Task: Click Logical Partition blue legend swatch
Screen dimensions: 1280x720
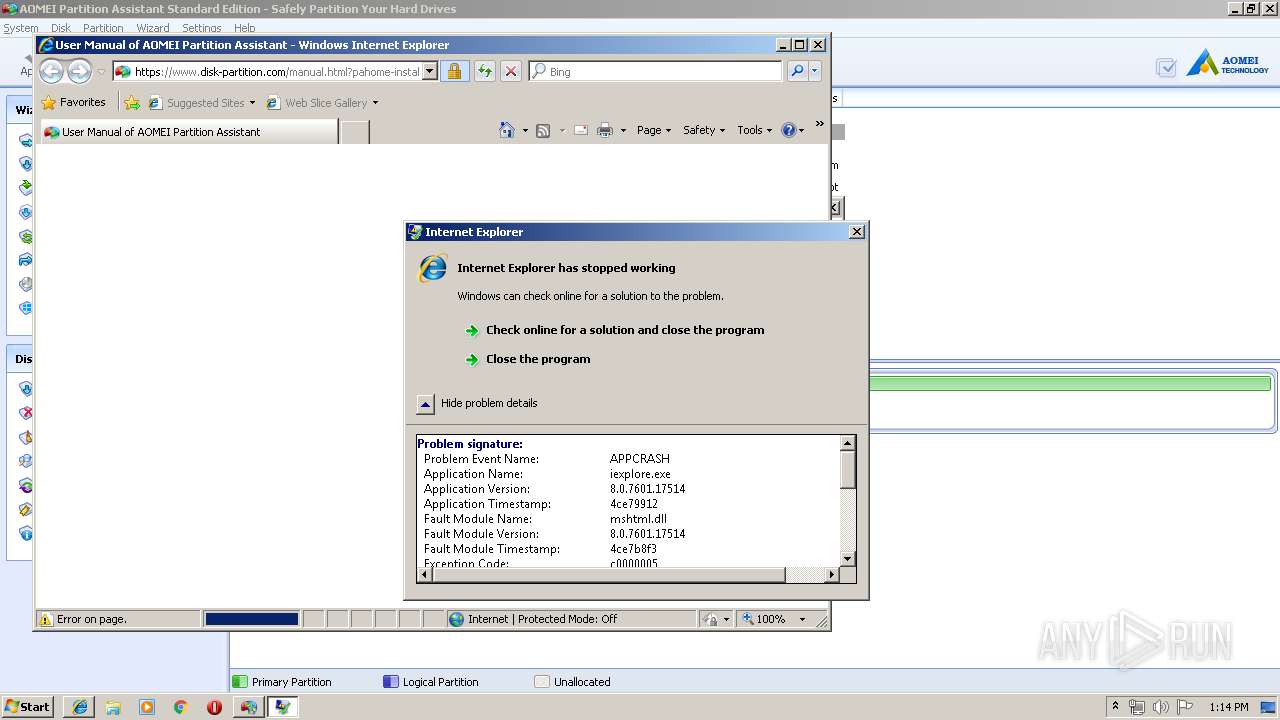Action: point(391,682)
